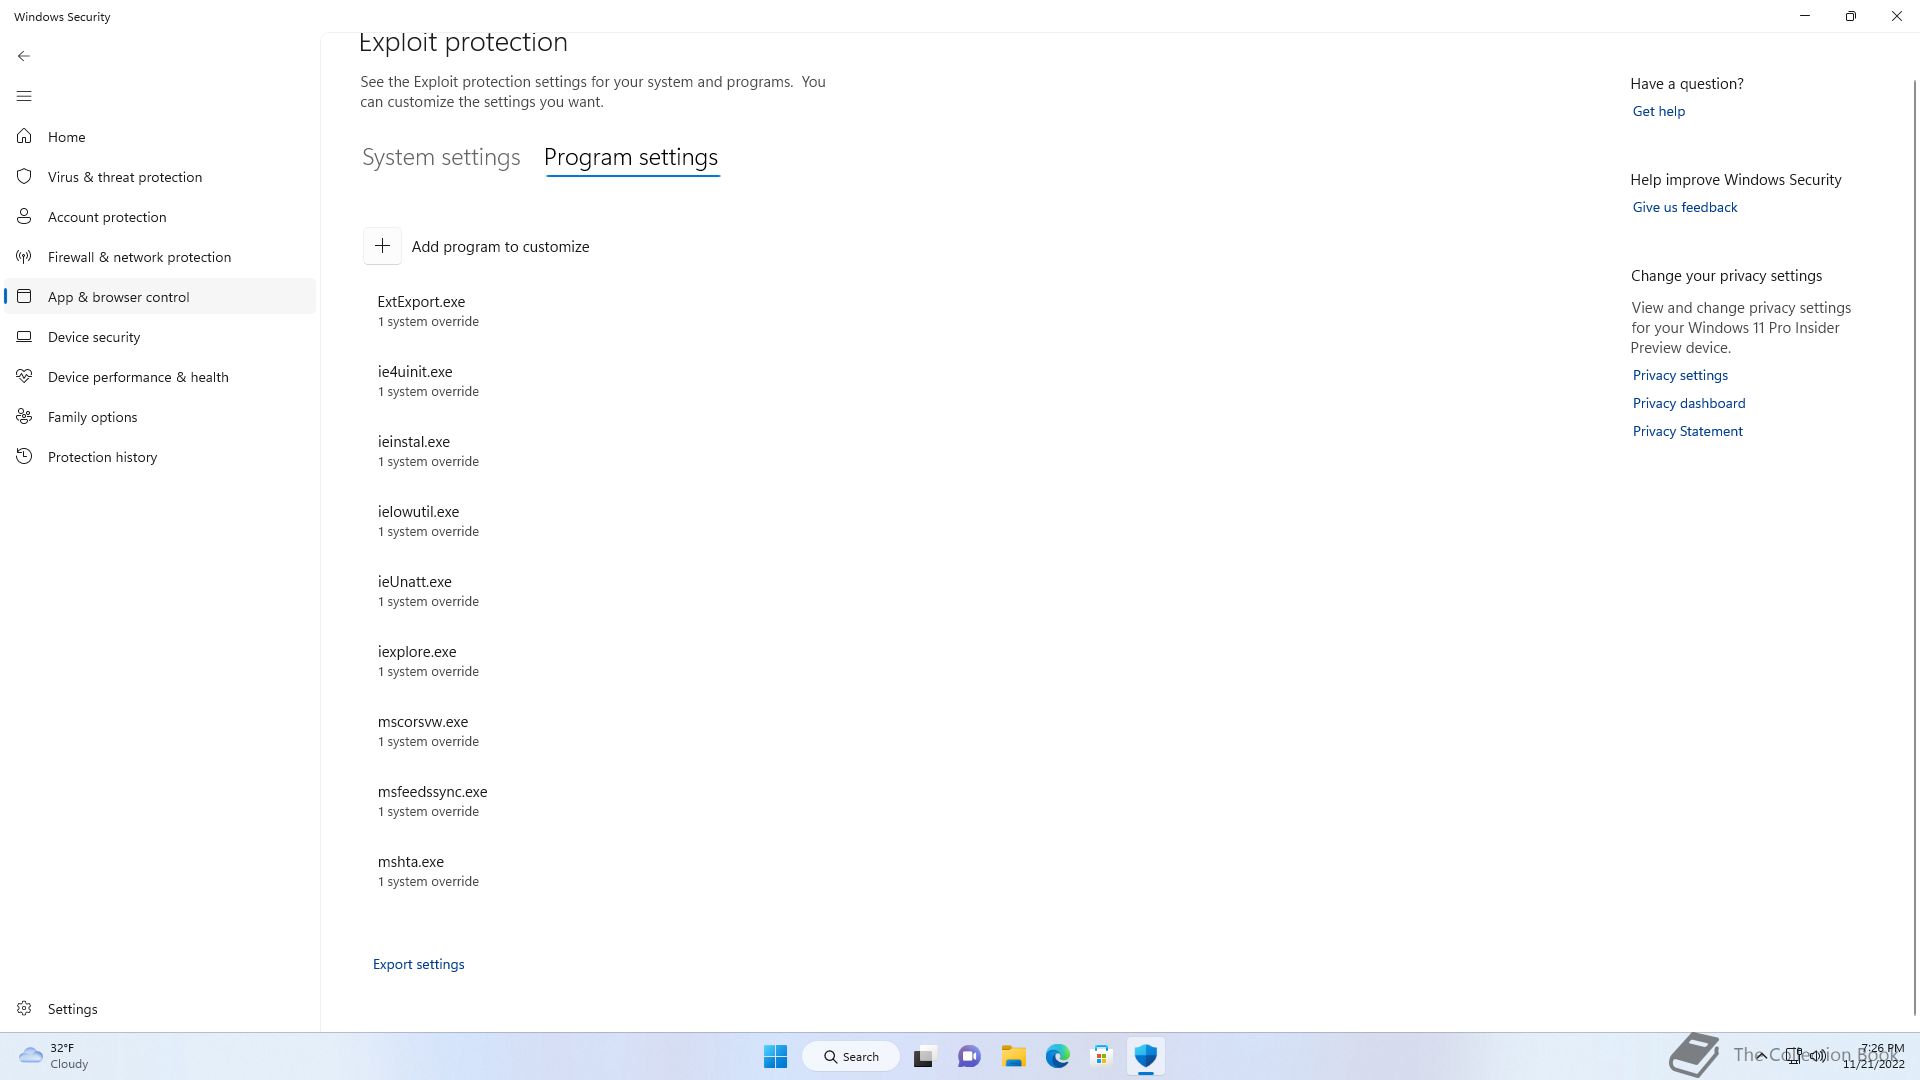This screenshot has height=1080, width=1920.
Task: Expand the iexplore.exe entry
Action: point(428,660)
